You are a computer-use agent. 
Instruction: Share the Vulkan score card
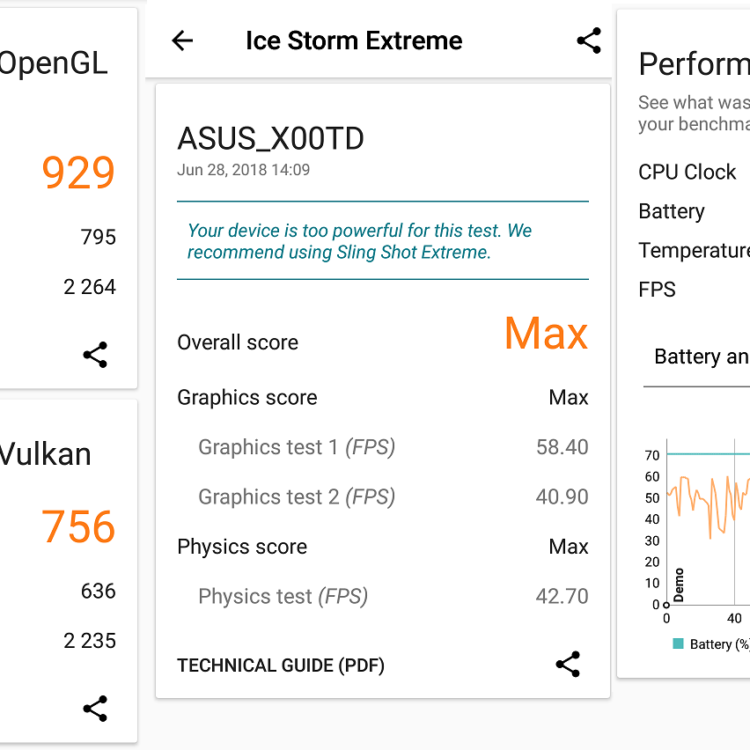point(95,709)
